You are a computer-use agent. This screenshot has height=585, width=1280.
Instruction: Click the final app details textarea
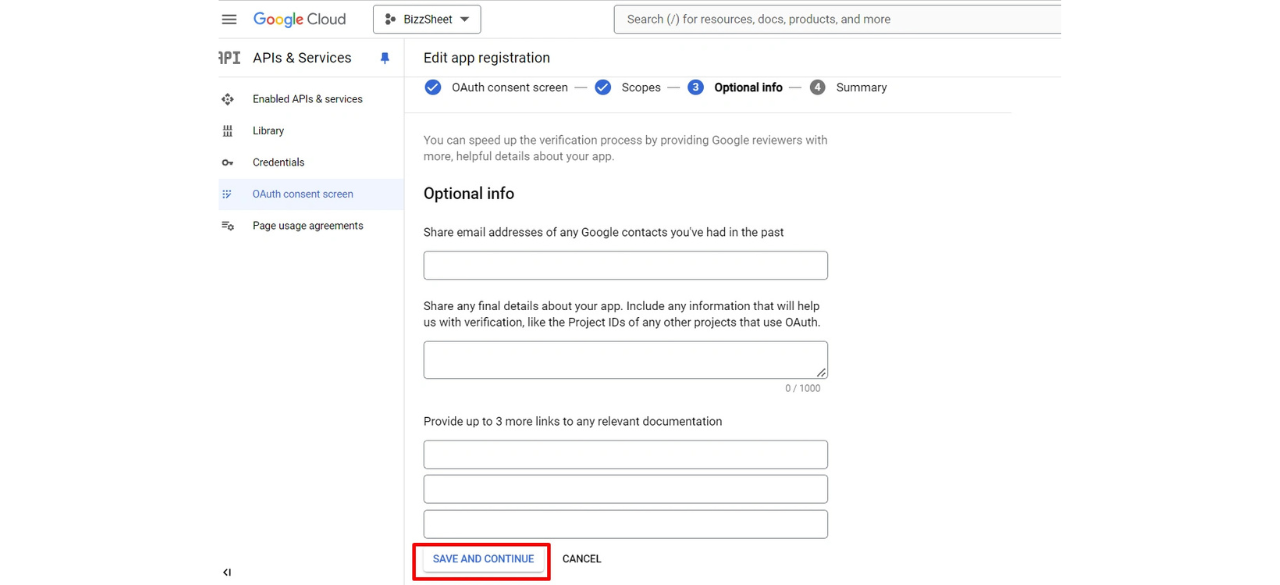coord(625,360)
